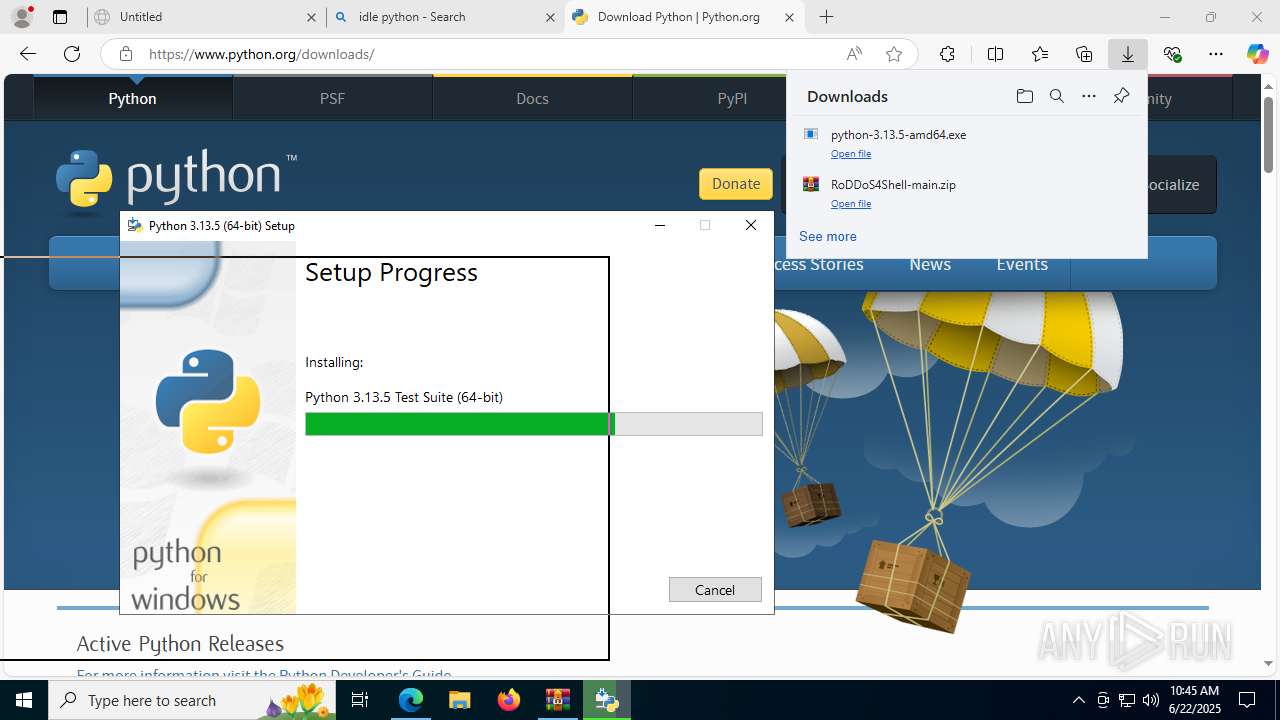Click See more in Downloads panel
1280x720 pixels.
pyautogui.click(x=828, y=236)
